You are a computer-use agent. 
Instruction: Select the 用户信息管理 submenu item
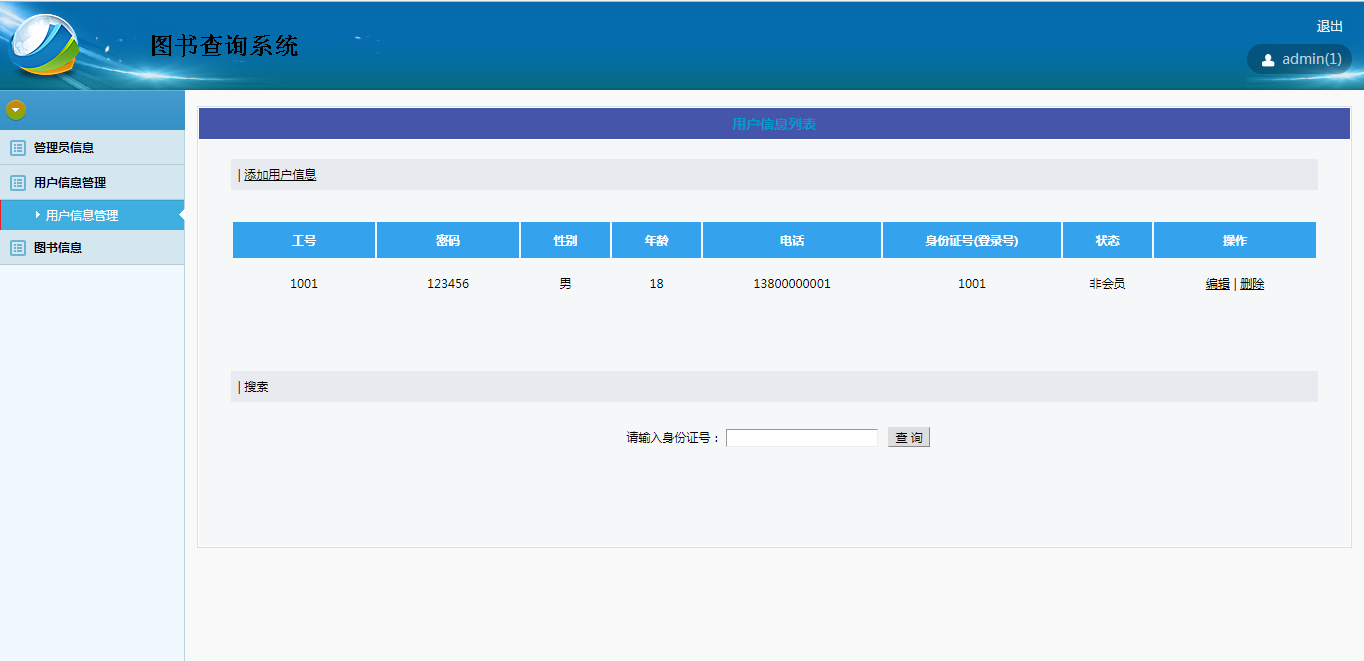click(x=92, y=215)
